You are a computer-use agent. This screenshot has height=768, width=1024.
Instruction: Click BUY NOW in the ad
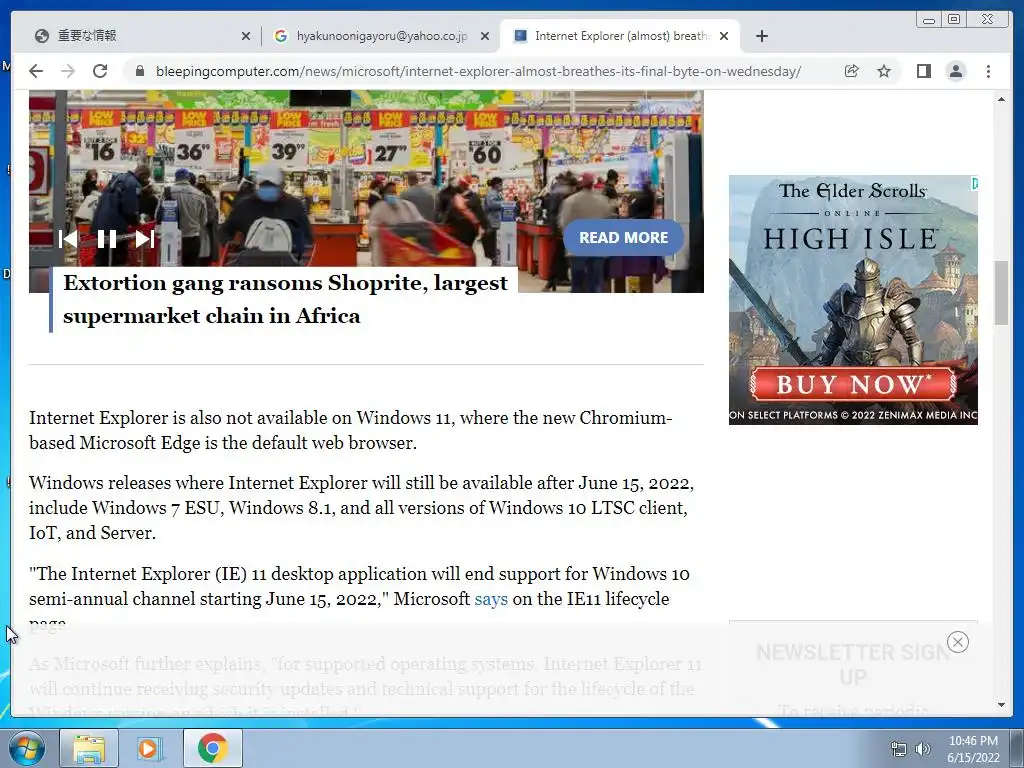coord(854,384)
